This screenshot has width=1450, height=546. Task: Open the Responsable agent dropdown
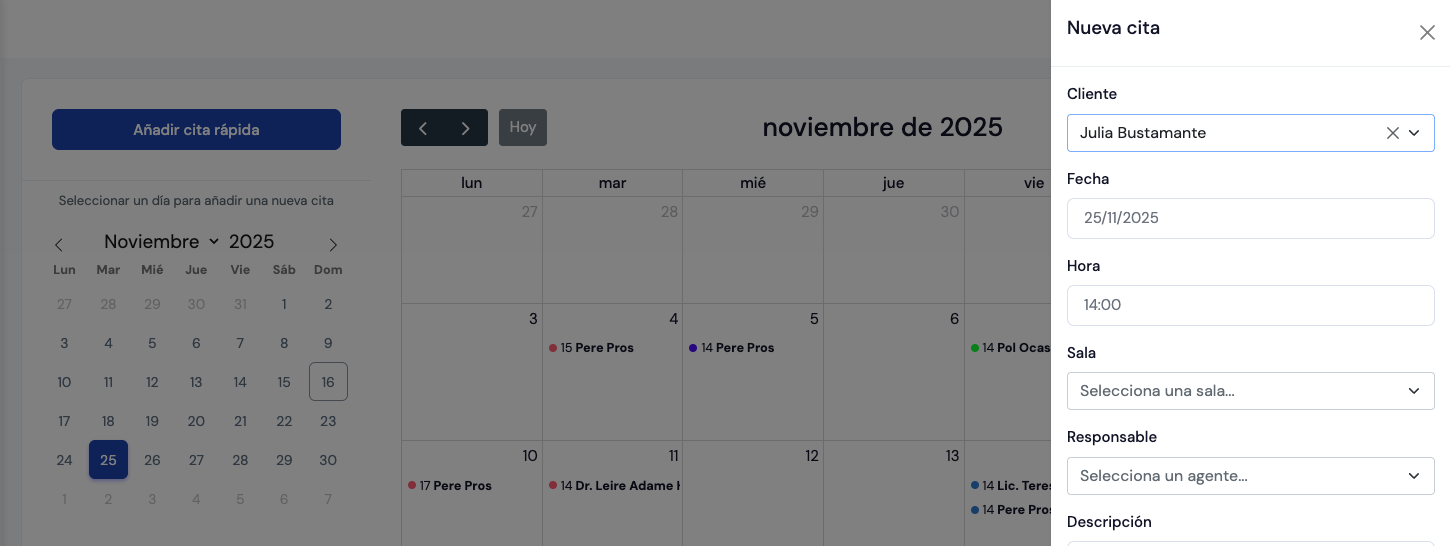pyautogui.click(x=1250, y=476)
